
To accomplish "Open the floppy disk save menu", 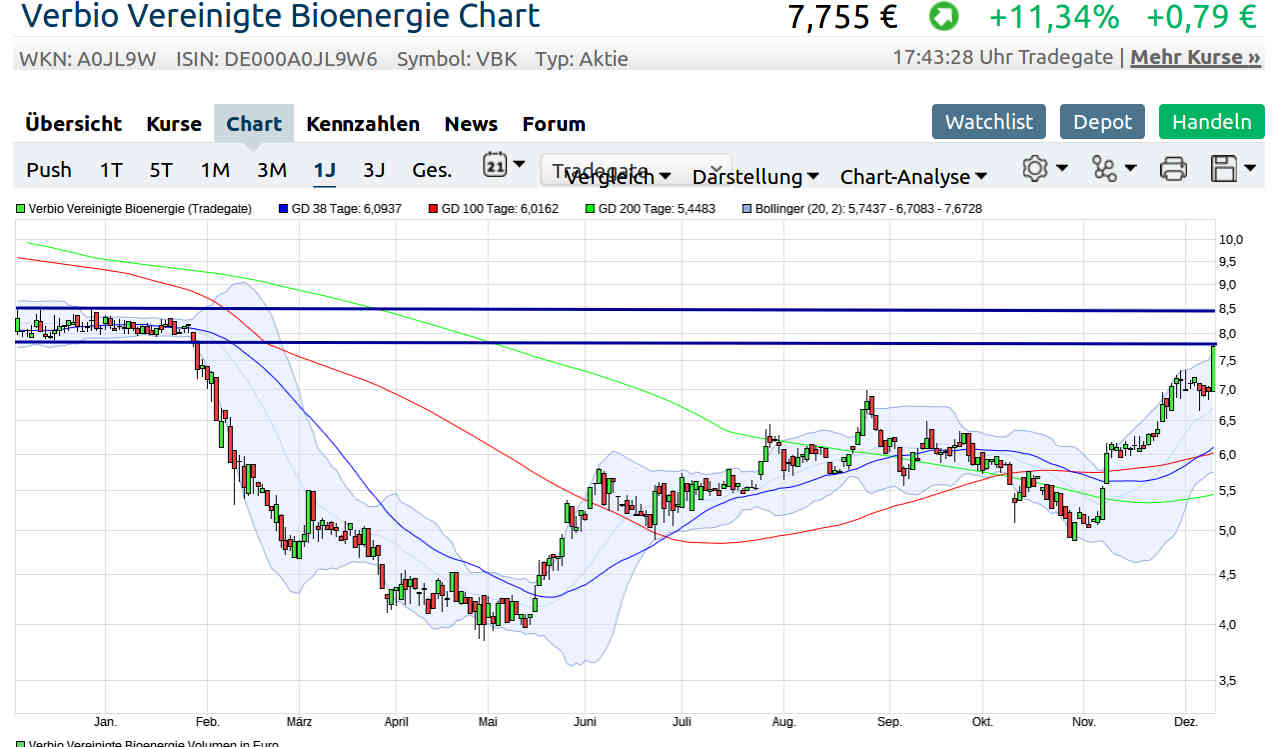I will click(x=1233, y=168).
